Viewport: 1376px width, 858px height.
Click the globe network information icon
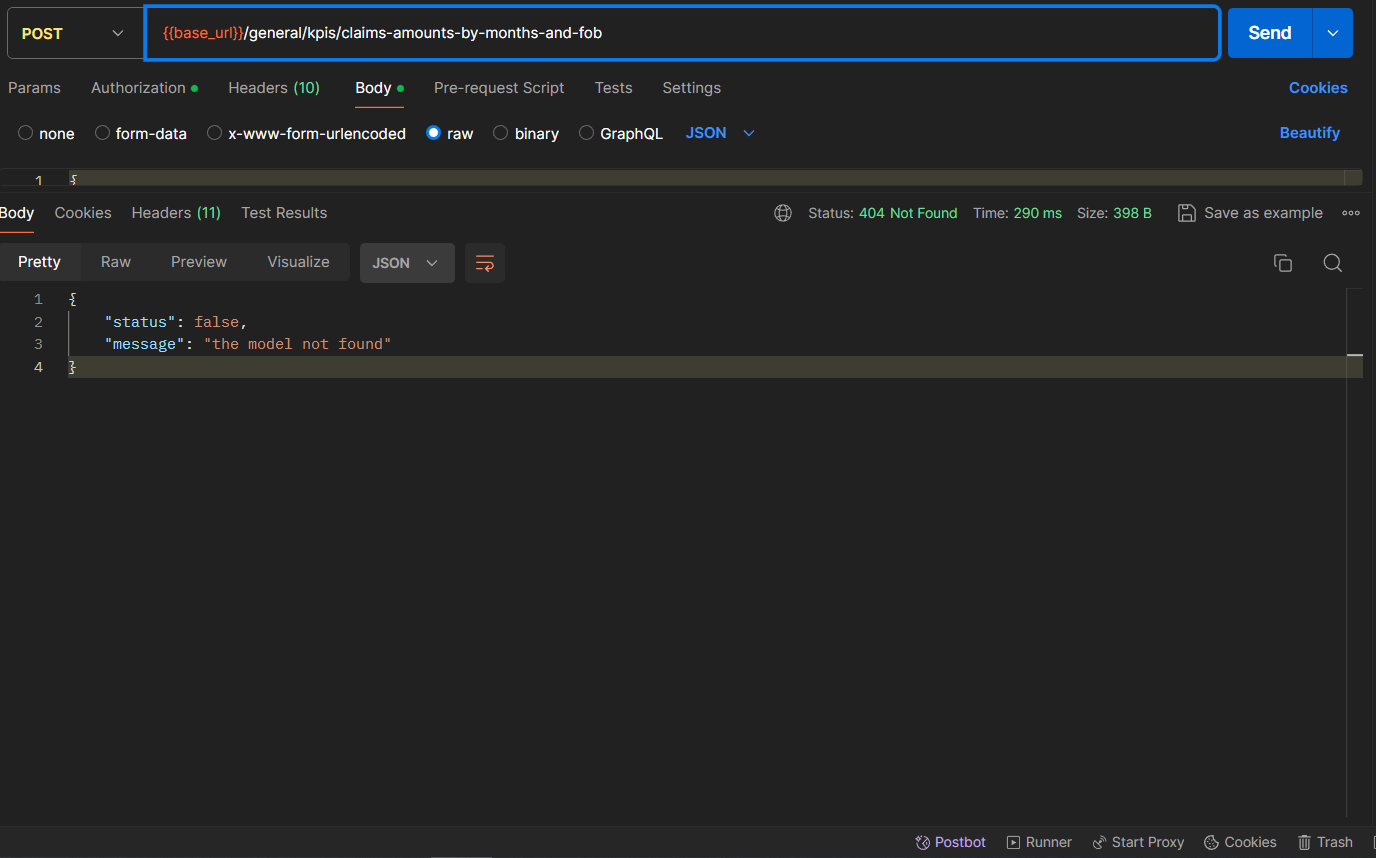(x=783, y=213)
